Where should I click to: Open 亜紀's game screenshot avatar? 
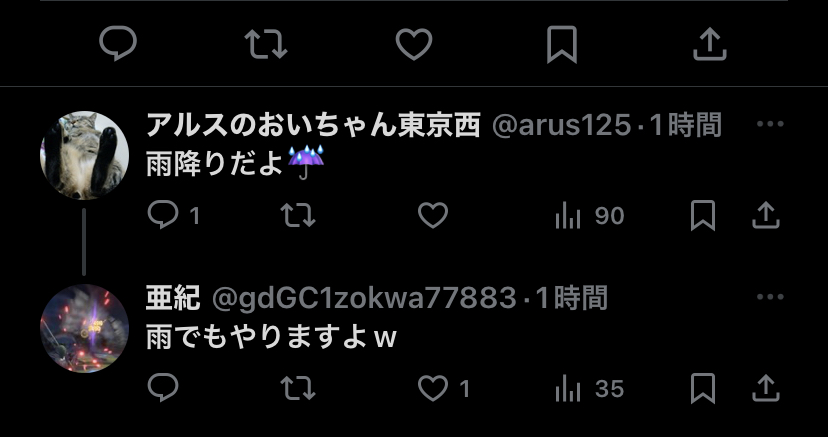(84, 328)
